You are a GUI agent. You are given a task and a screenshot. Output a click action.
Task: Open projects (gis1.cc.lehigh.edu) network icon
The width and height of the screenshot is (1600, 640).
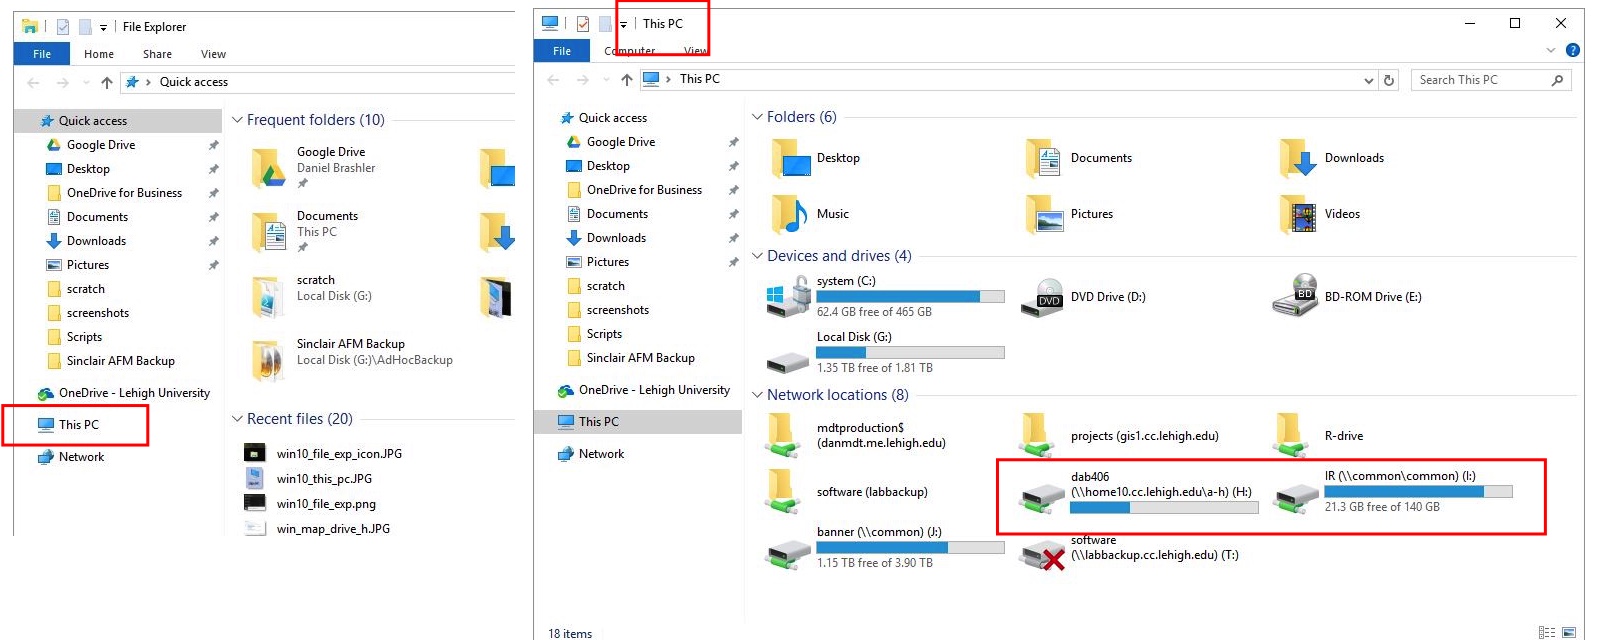point(1038,436)
